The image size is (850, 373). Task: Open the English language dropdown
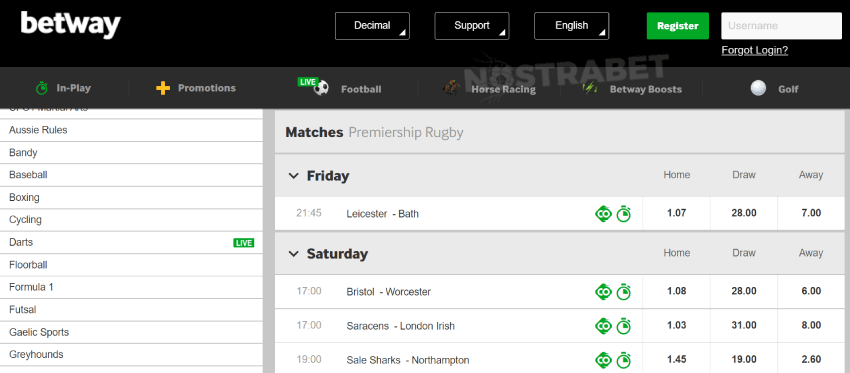click(571, 26)
